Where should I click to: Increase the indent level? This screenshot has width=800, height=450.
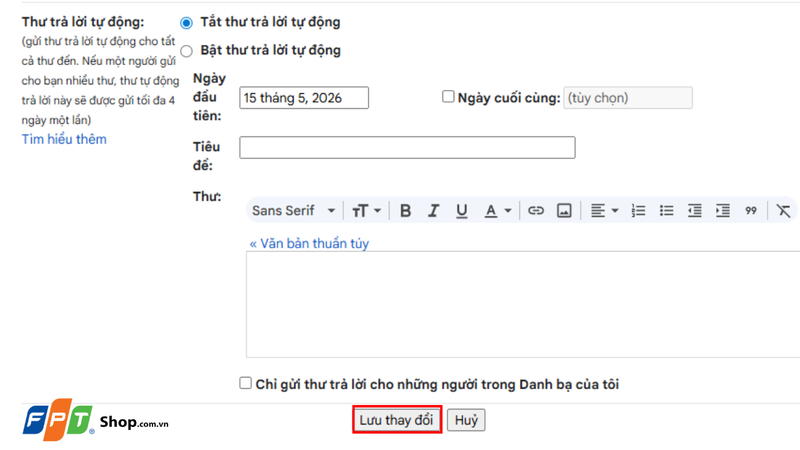coord(722,211)
